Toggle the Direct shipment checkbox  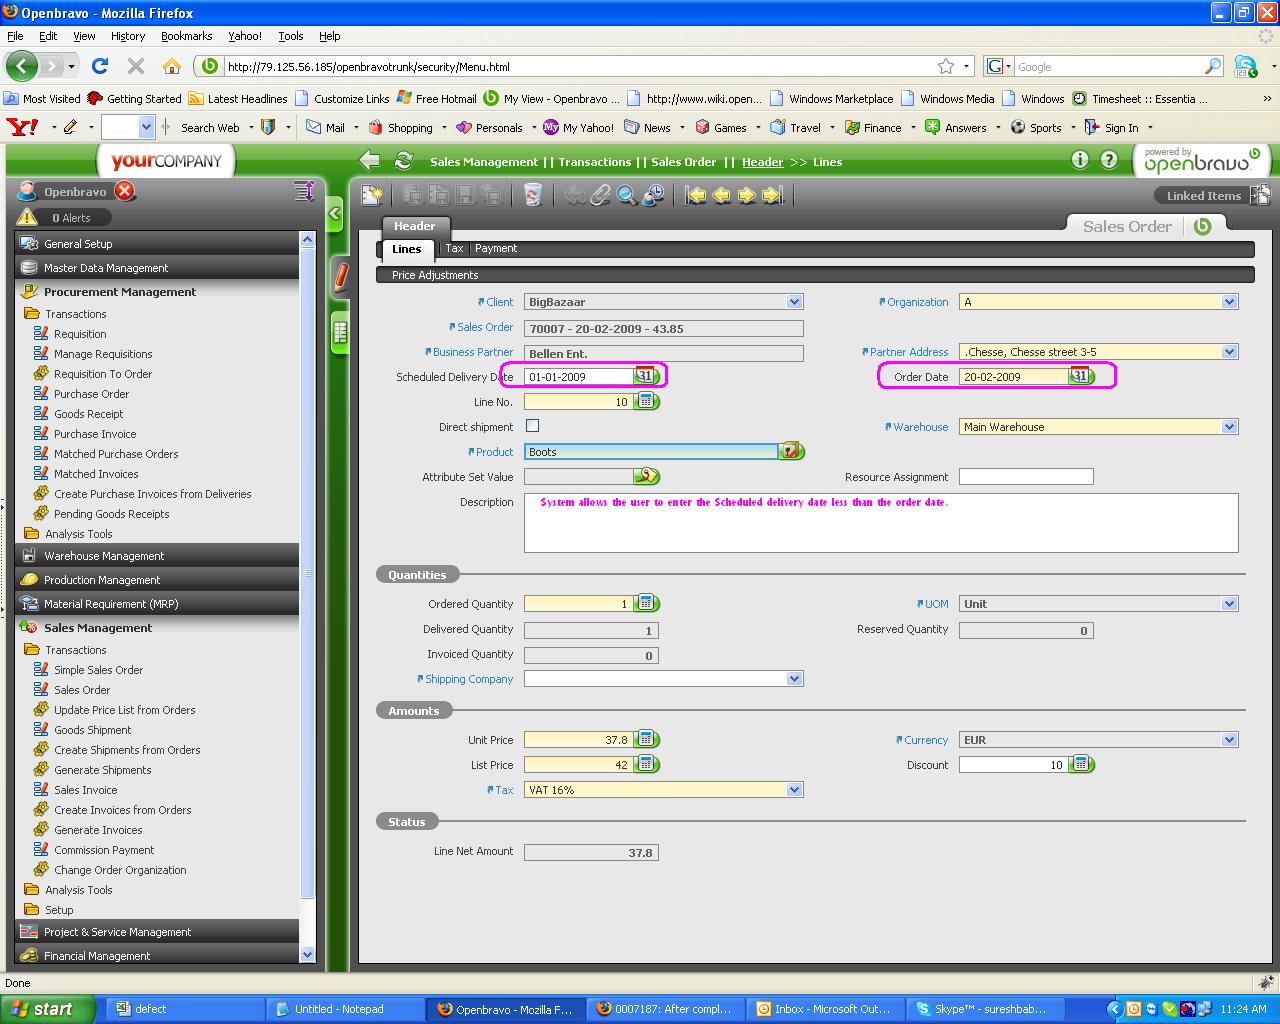533,426
